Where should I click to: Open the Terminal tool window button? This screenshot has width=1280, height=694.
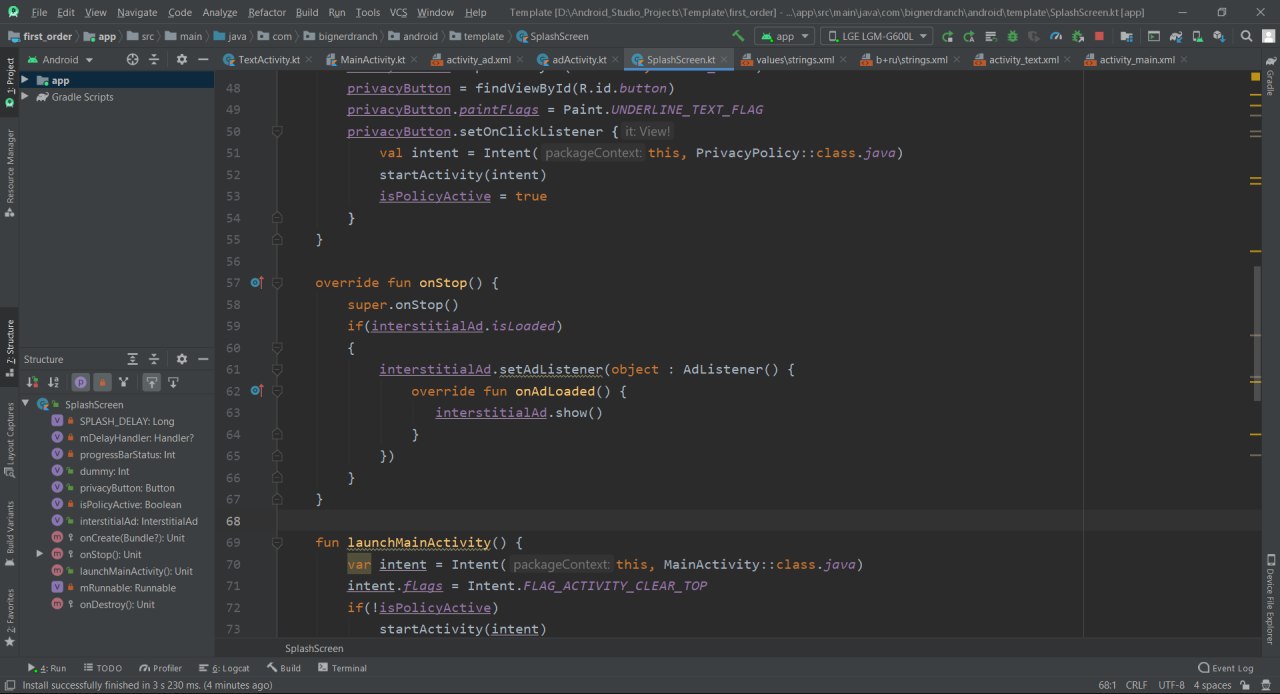coord(341,668)
